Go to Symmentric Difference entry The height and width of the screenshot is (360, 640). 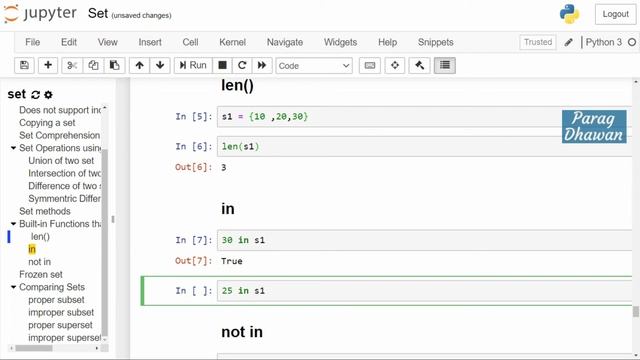[64, 198]
